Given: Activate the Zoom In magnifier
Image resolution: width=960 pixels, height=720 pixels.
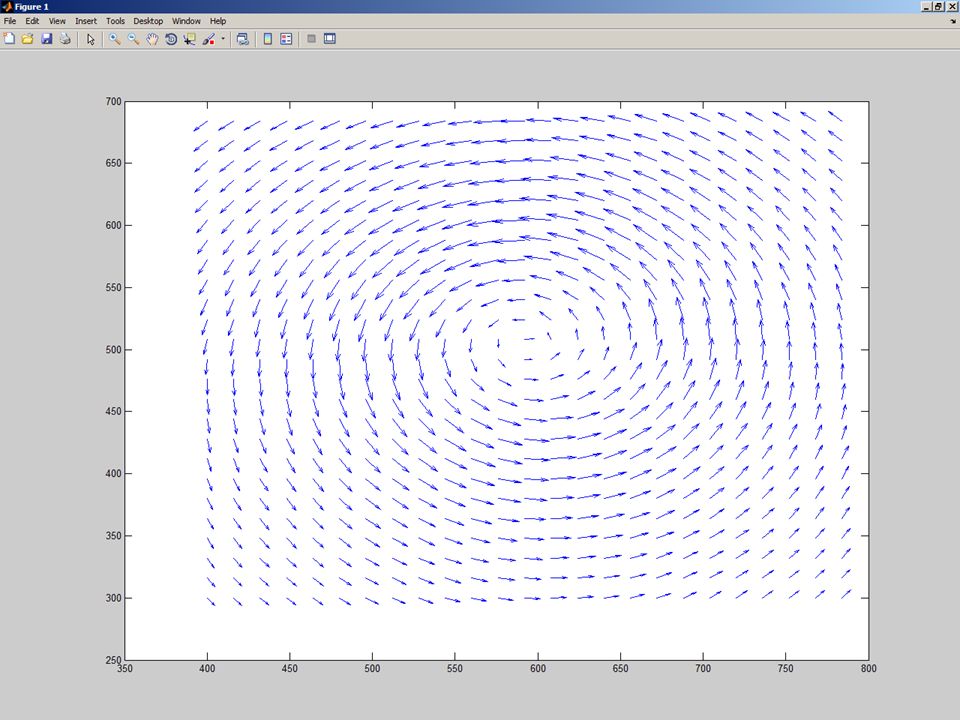Looking at the screenshot, I should tap(114, 39).
